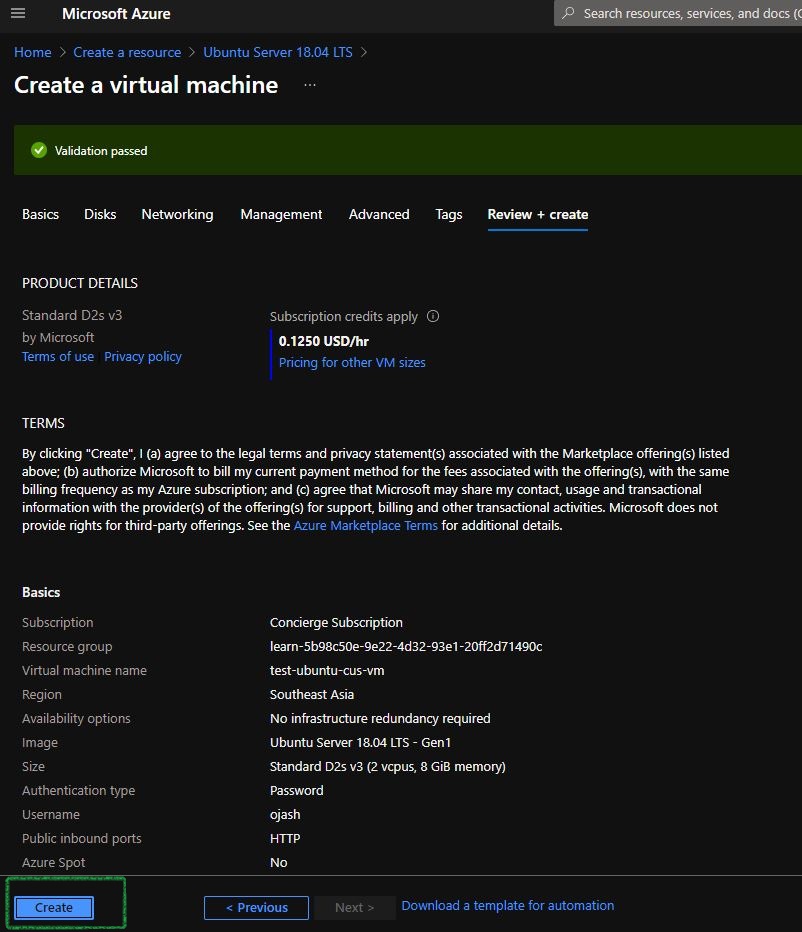Click the Virtual machine name label
802x932 pixels.
(84, 670)
